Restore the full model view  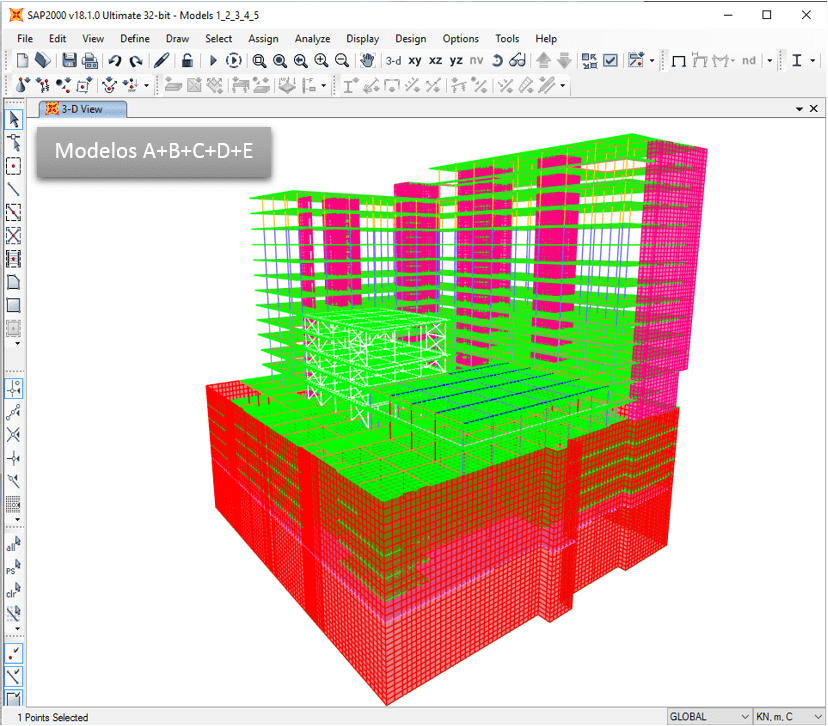279,61
